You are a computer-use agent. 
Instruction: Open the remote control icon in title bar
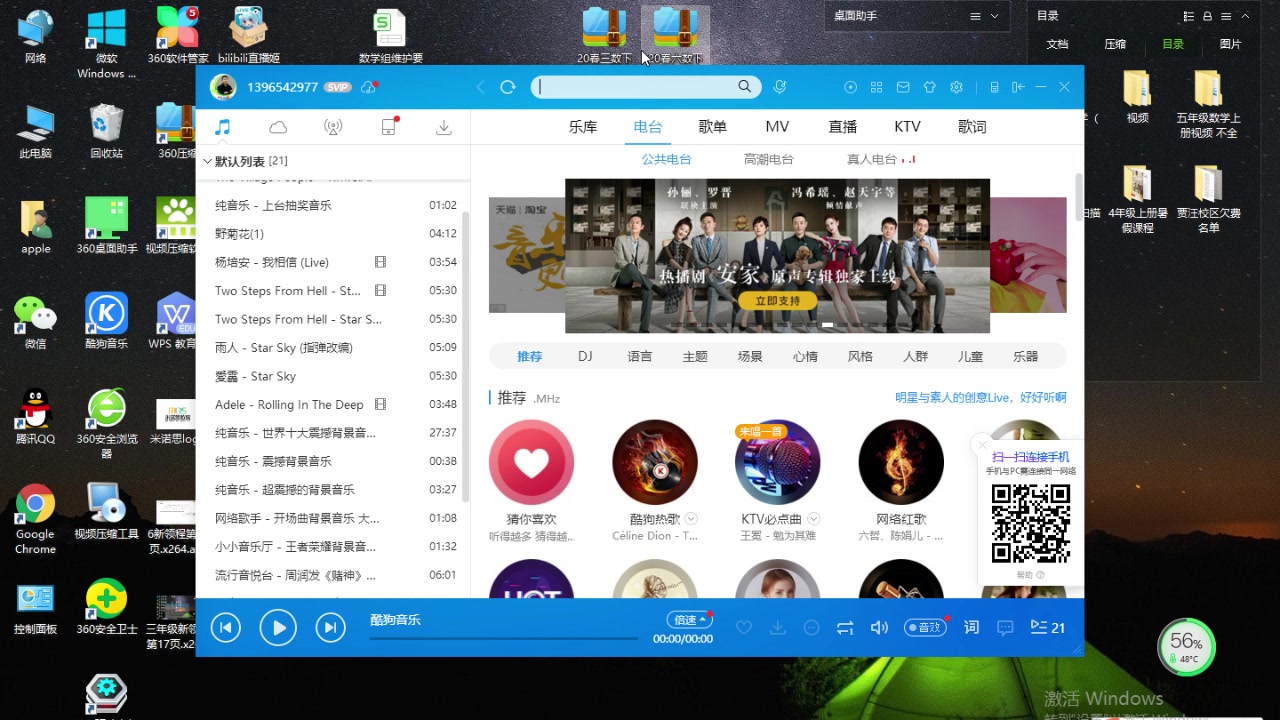pos(993,87)
